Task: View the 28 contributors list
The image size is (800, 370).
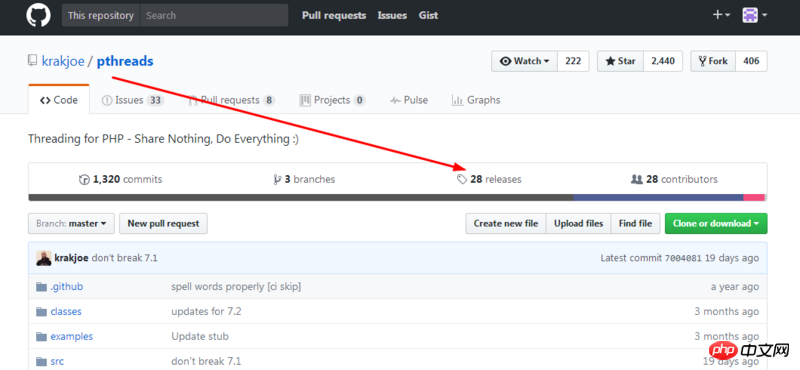Action: pyautogui.click(x=674, y=180)
